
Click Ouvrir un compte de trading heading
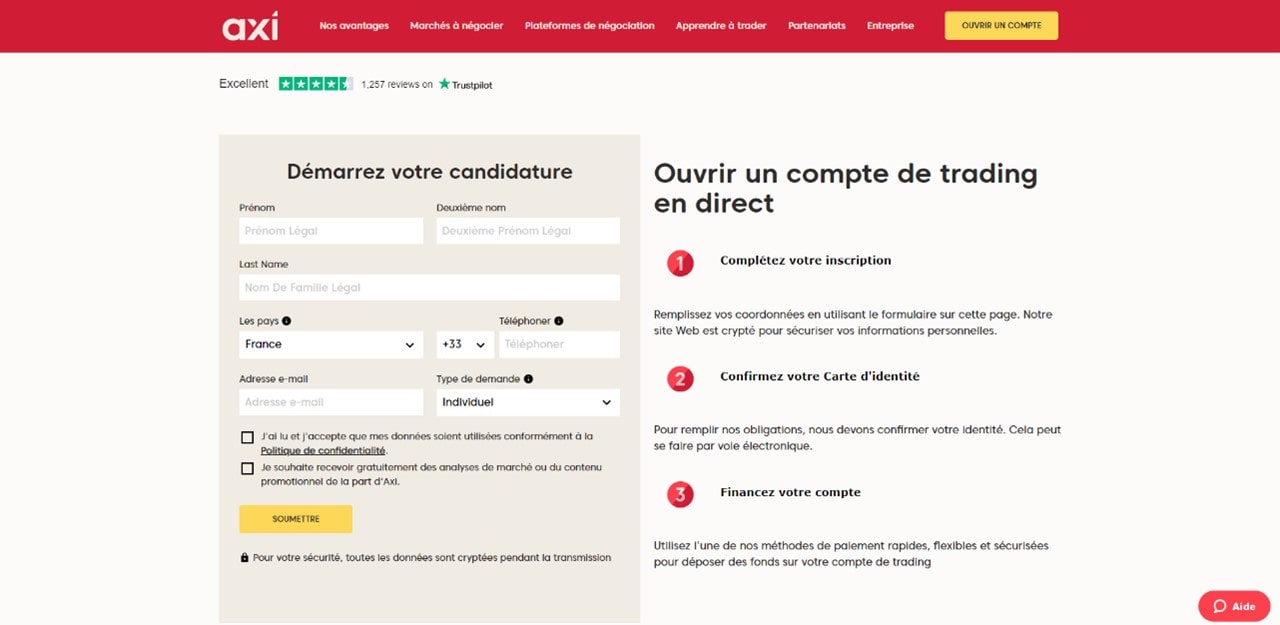coord(846,188)
